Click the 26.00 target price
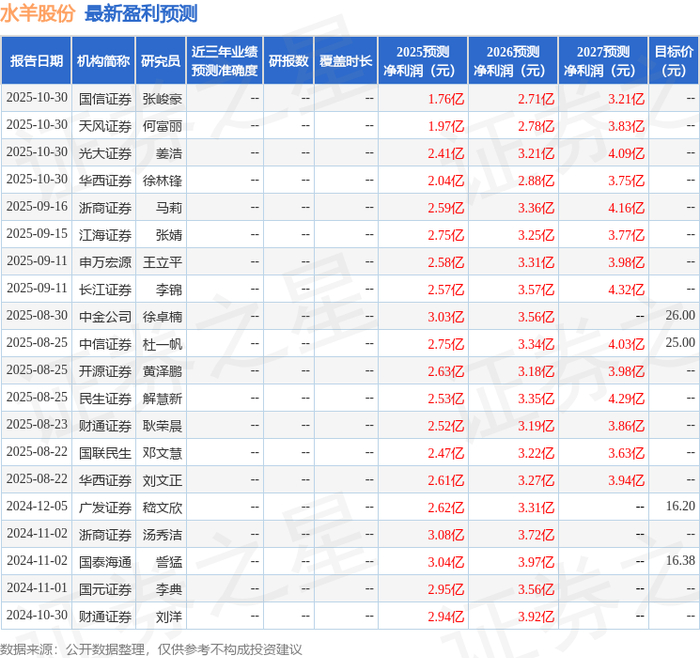Image resolution: width=700 pixels, height=658 pixels. 680,316
